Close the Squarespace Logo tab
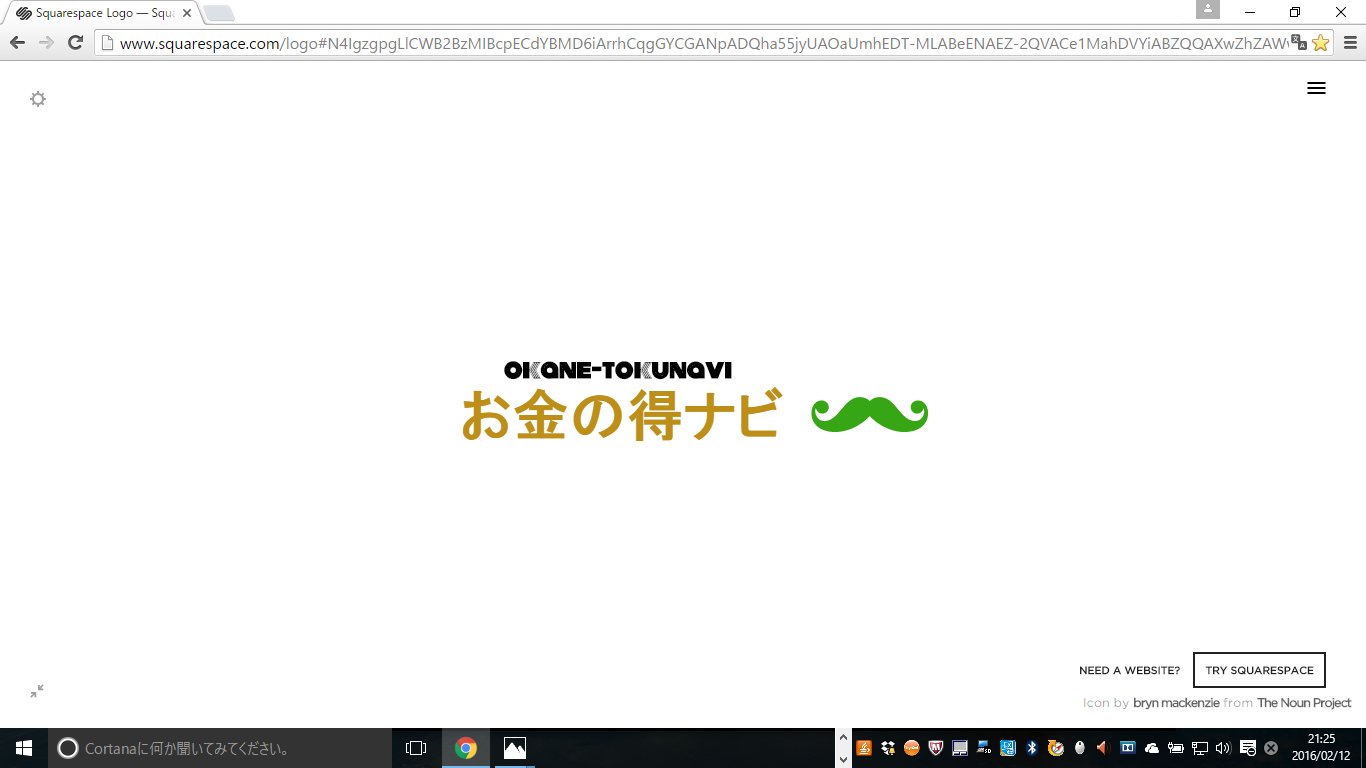 pos(186,13)
